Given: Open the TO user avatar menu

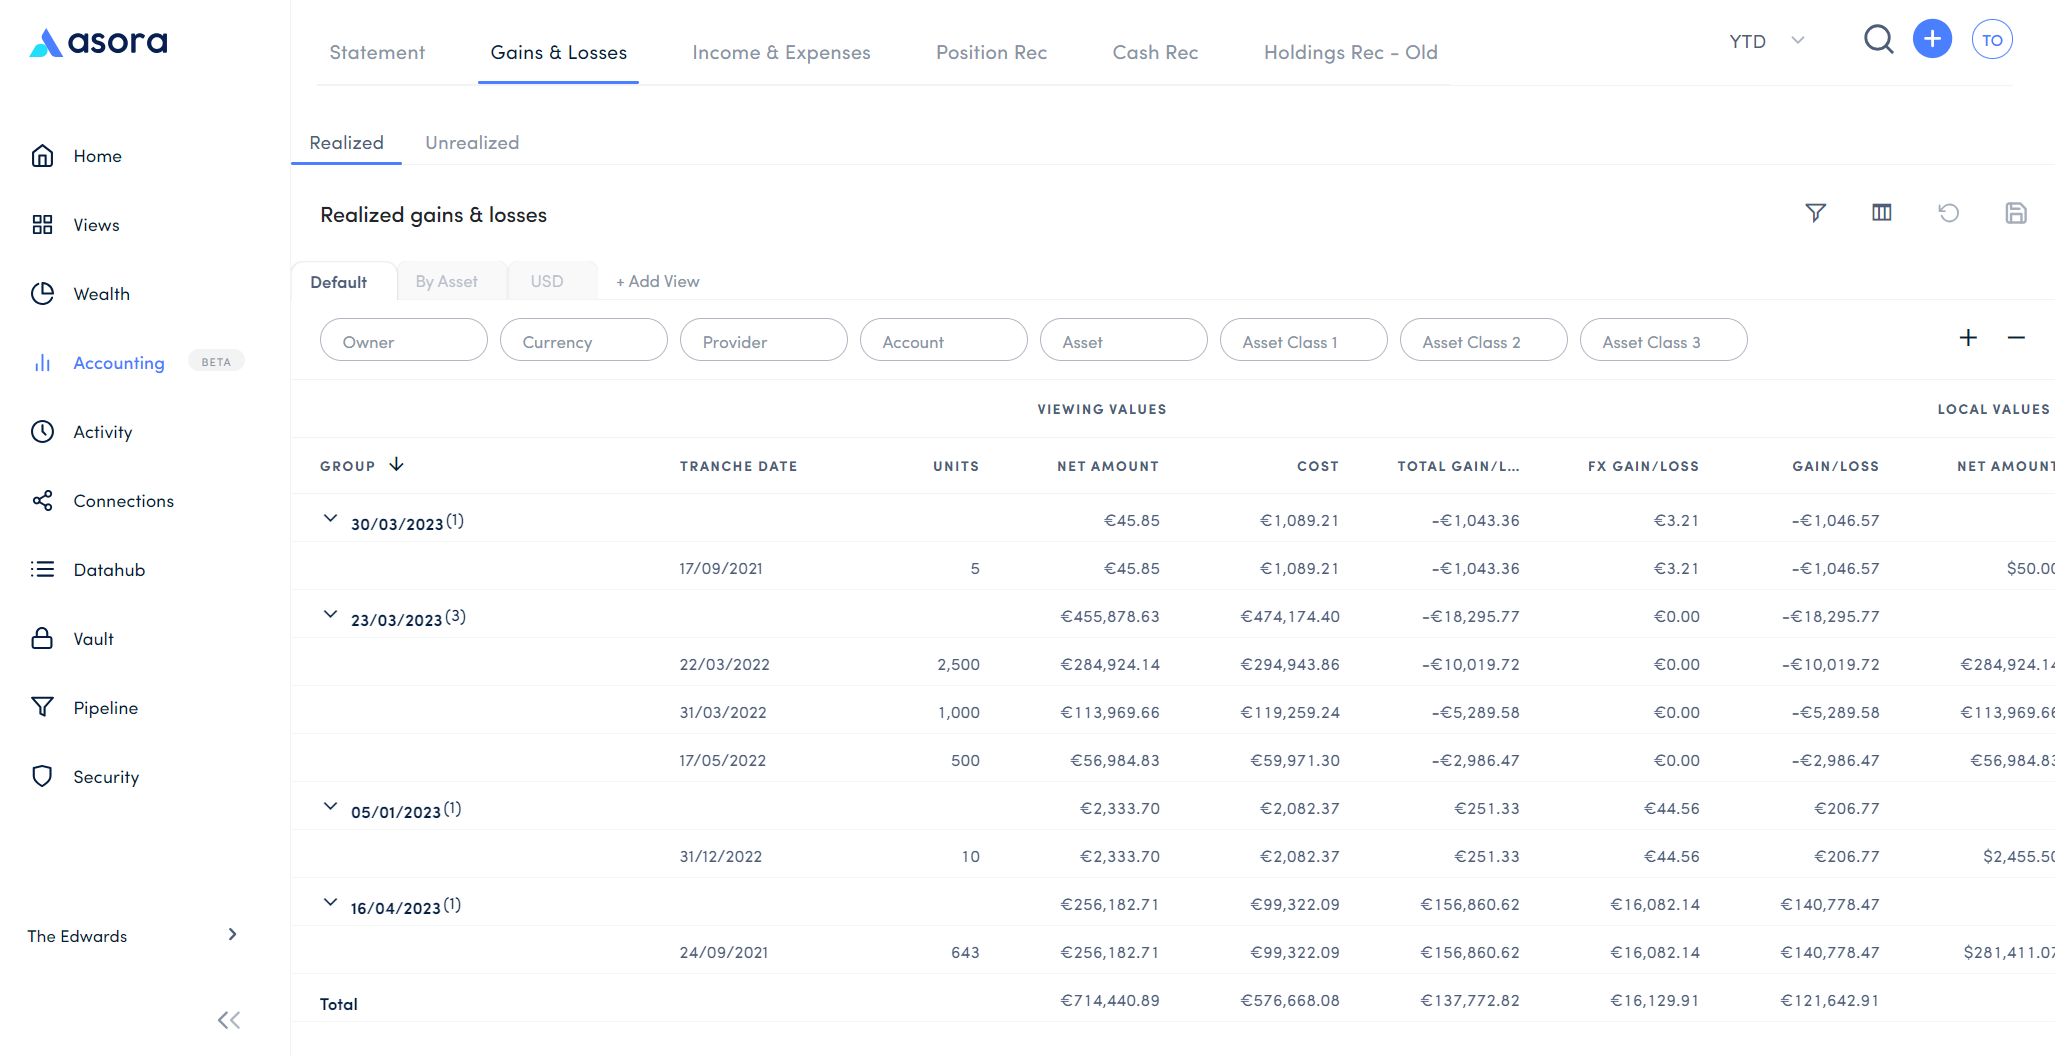Looking at the screenshot, I should tap(1991, 40).
